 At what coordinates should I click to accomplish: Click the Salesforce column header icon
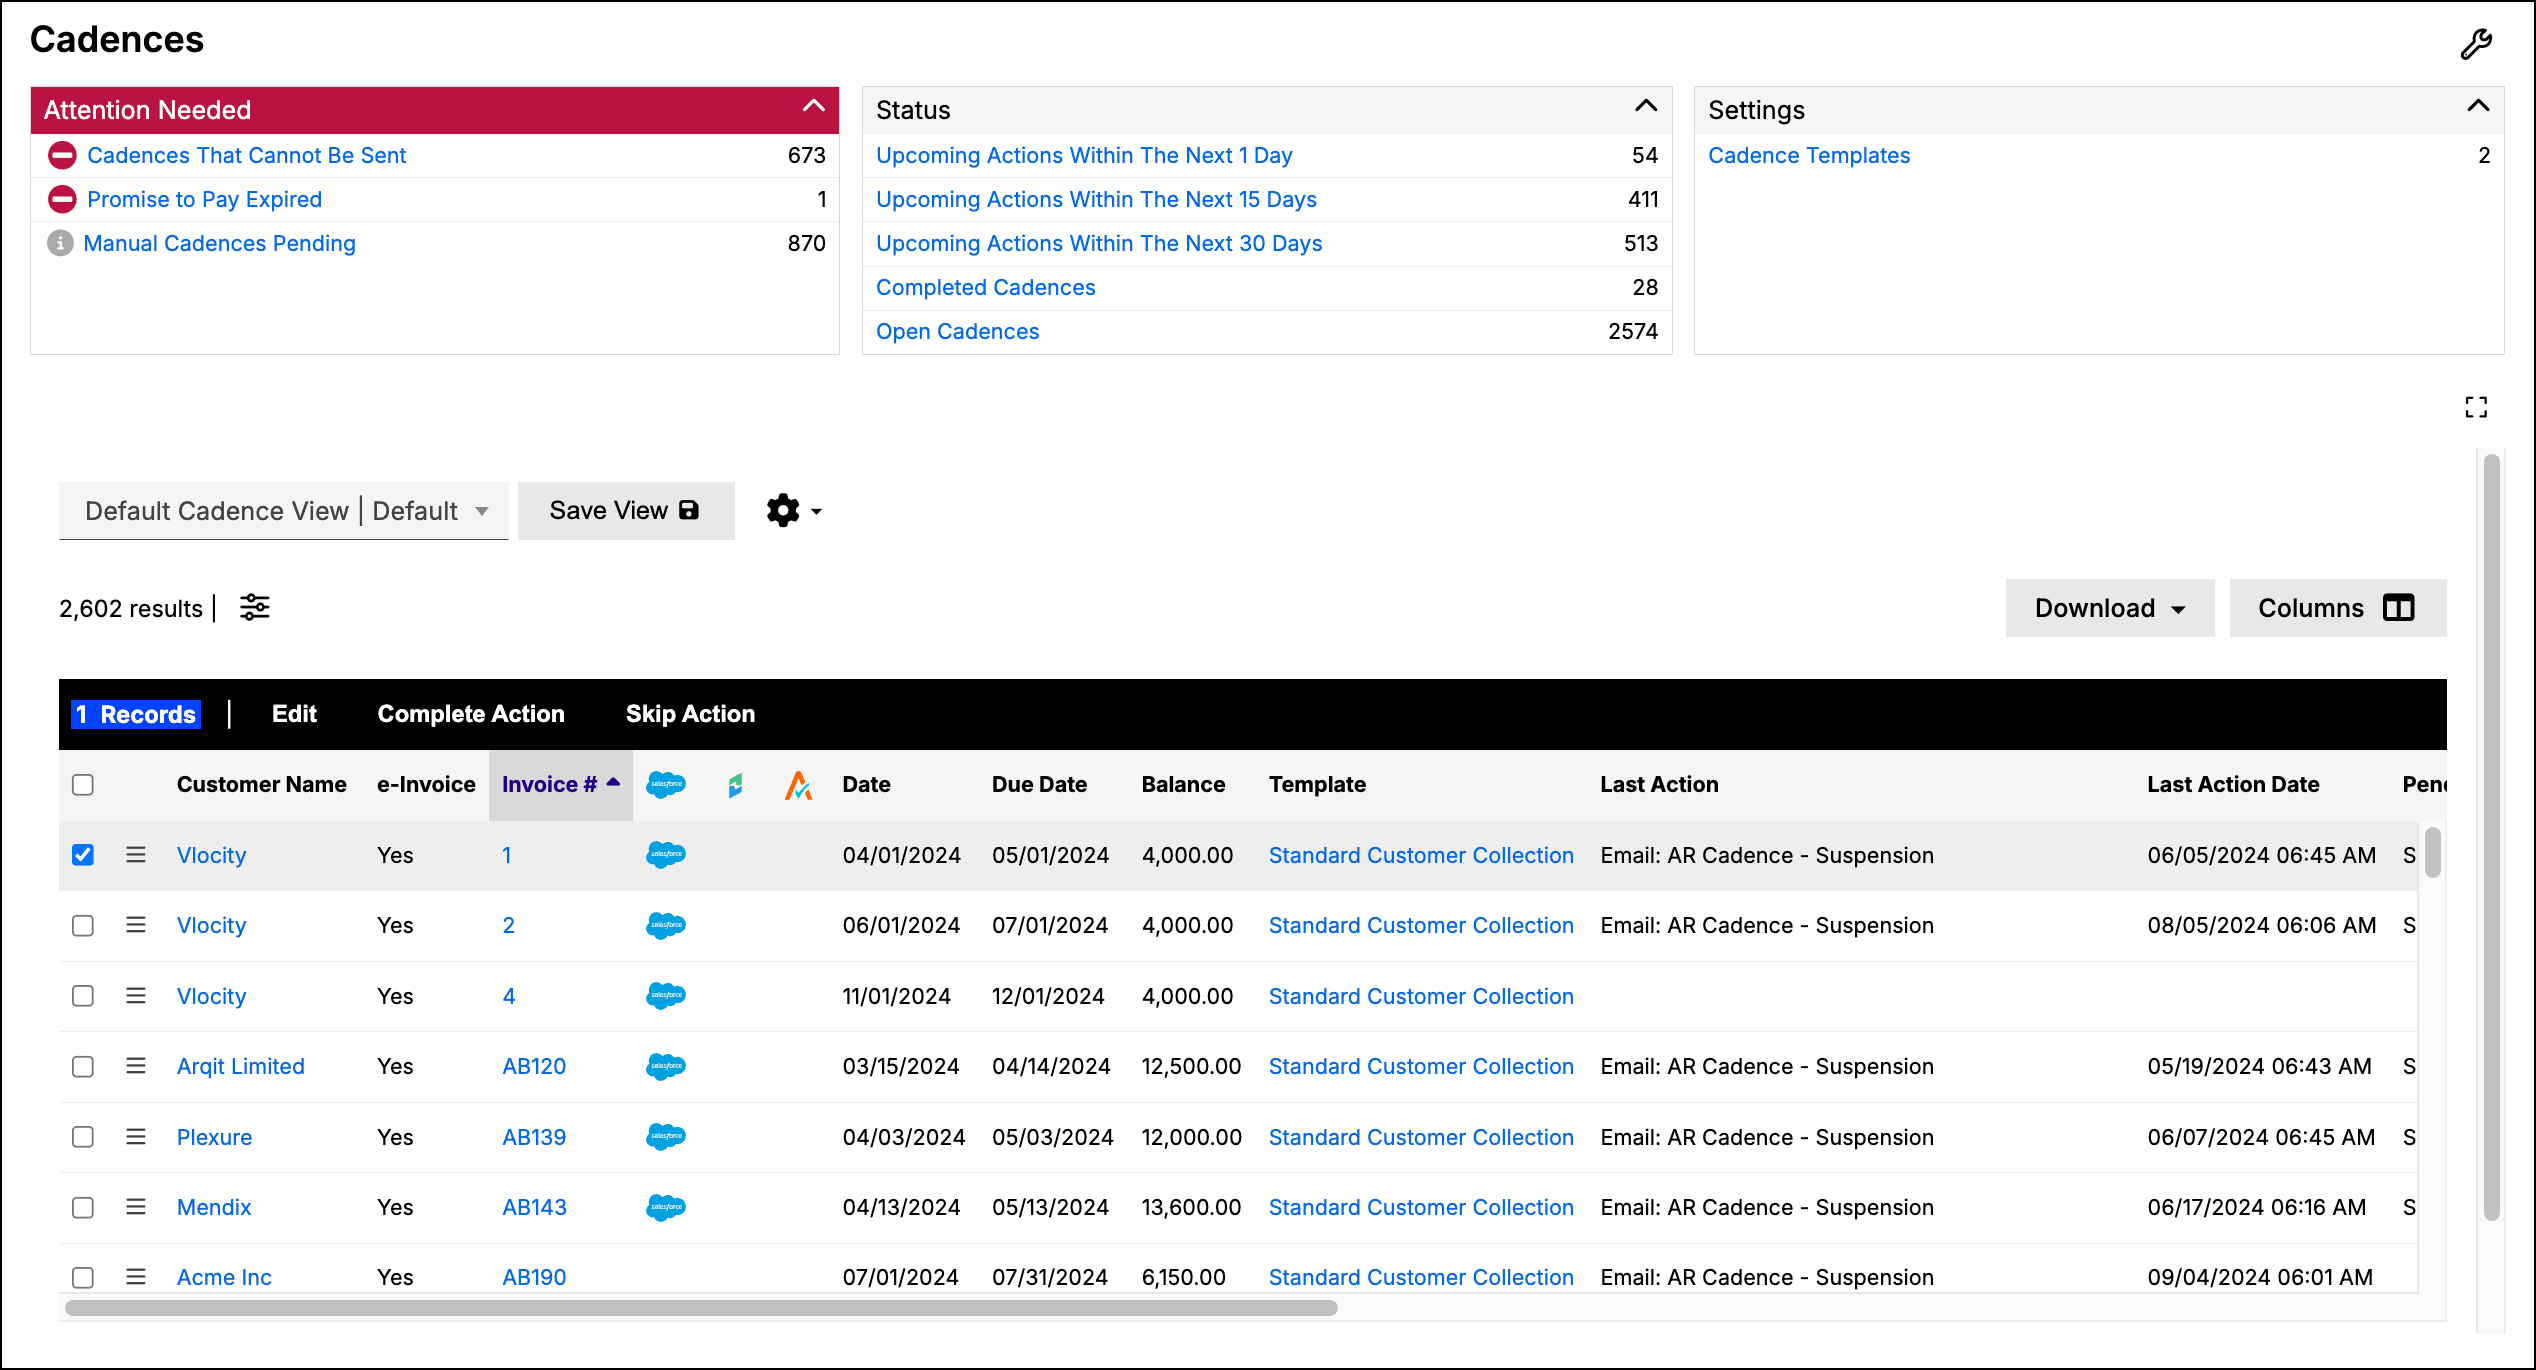(x=666, y=785)
